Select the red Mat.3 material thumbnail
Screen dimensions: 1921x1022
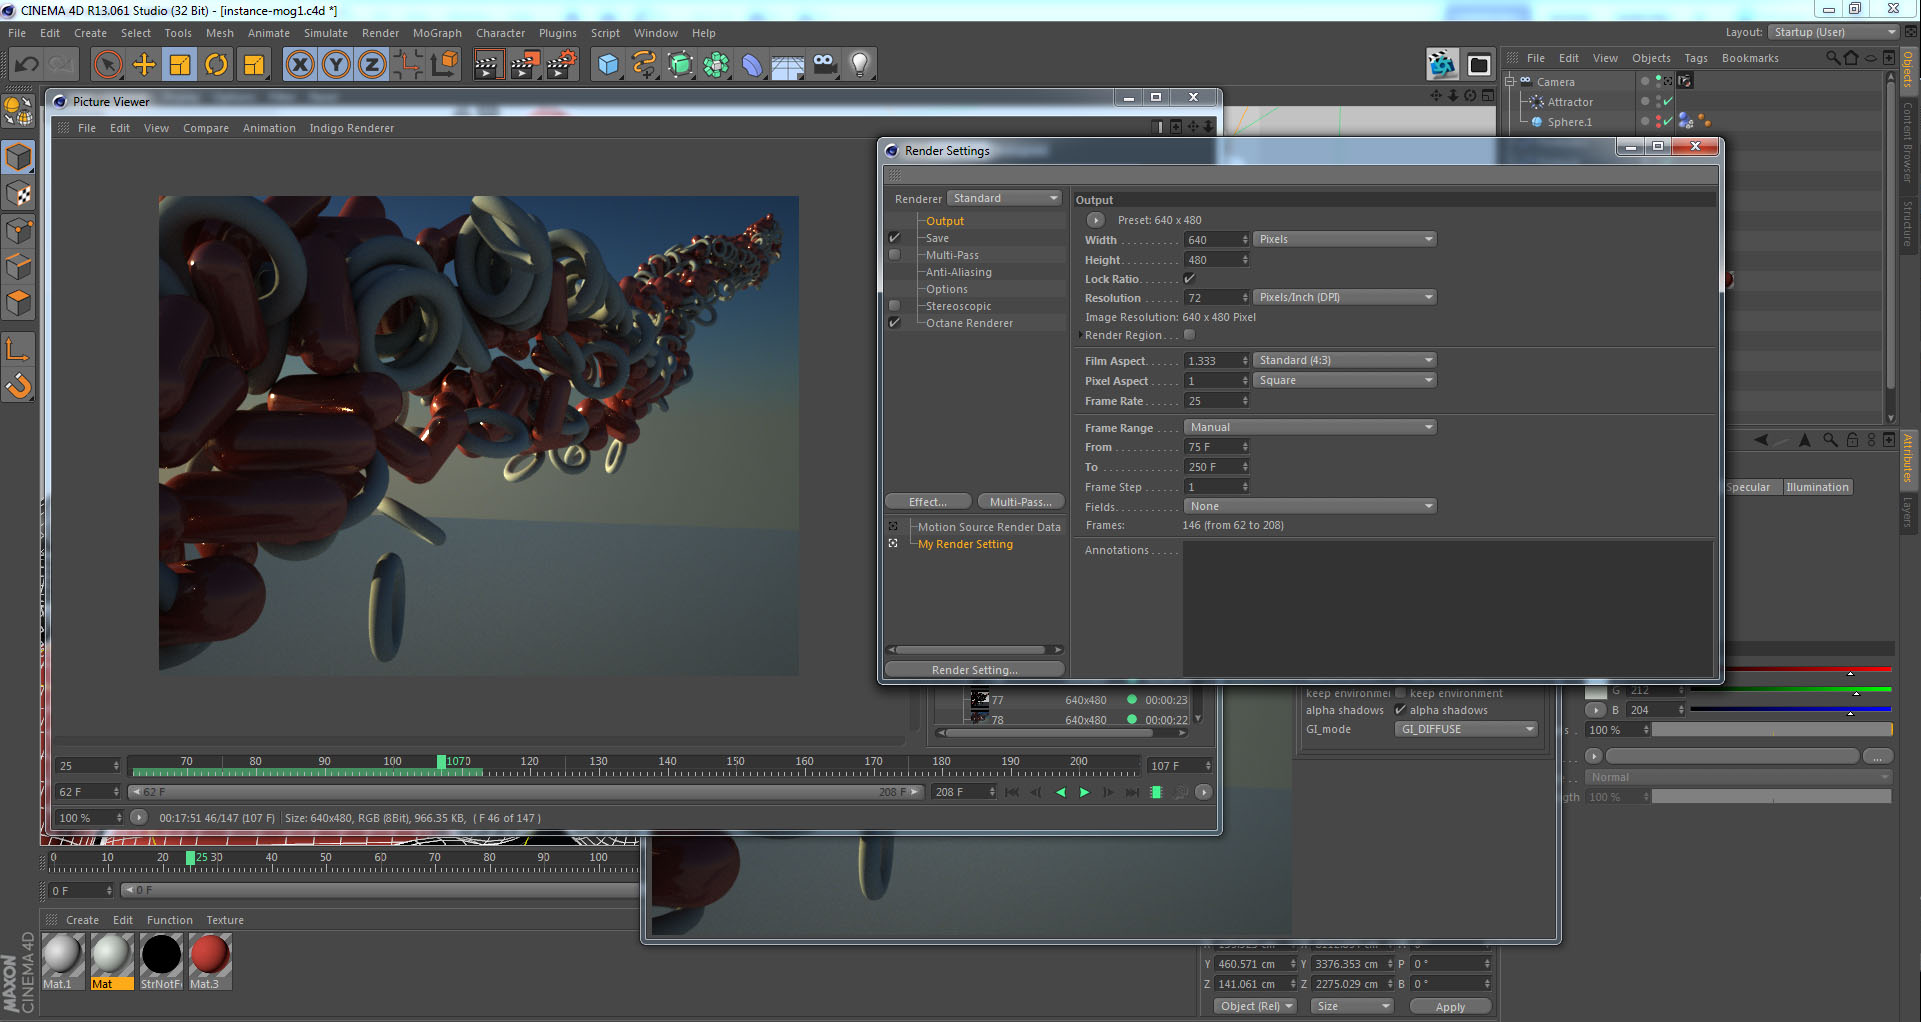click(x=210, y=955)
